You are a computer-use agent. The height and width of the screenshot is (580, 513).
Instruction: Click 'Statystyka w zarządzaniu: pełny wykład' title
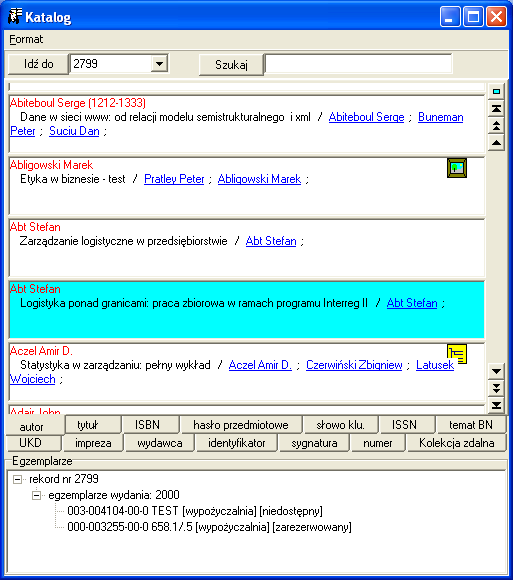(115, 365)
